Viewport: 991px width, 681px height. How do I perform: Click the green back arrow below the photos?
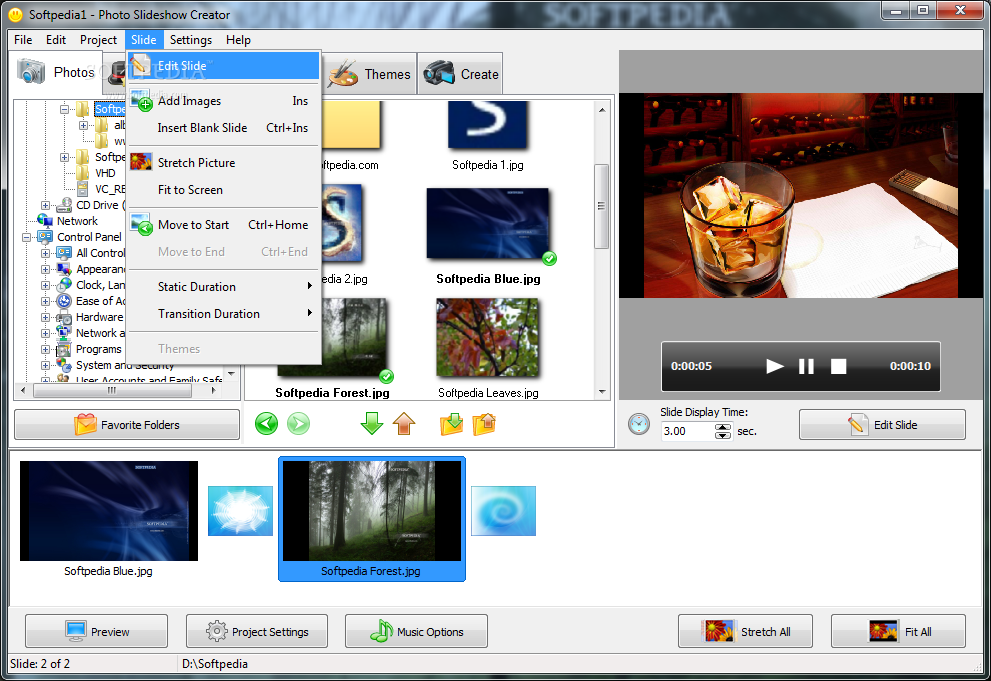(265, 424)
